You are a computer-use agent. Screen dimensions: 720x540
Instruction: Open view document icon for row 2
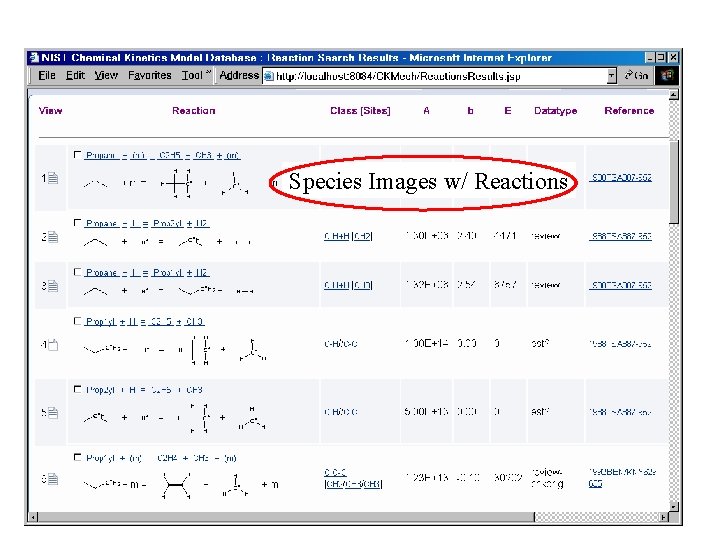(x=53, y=237)
